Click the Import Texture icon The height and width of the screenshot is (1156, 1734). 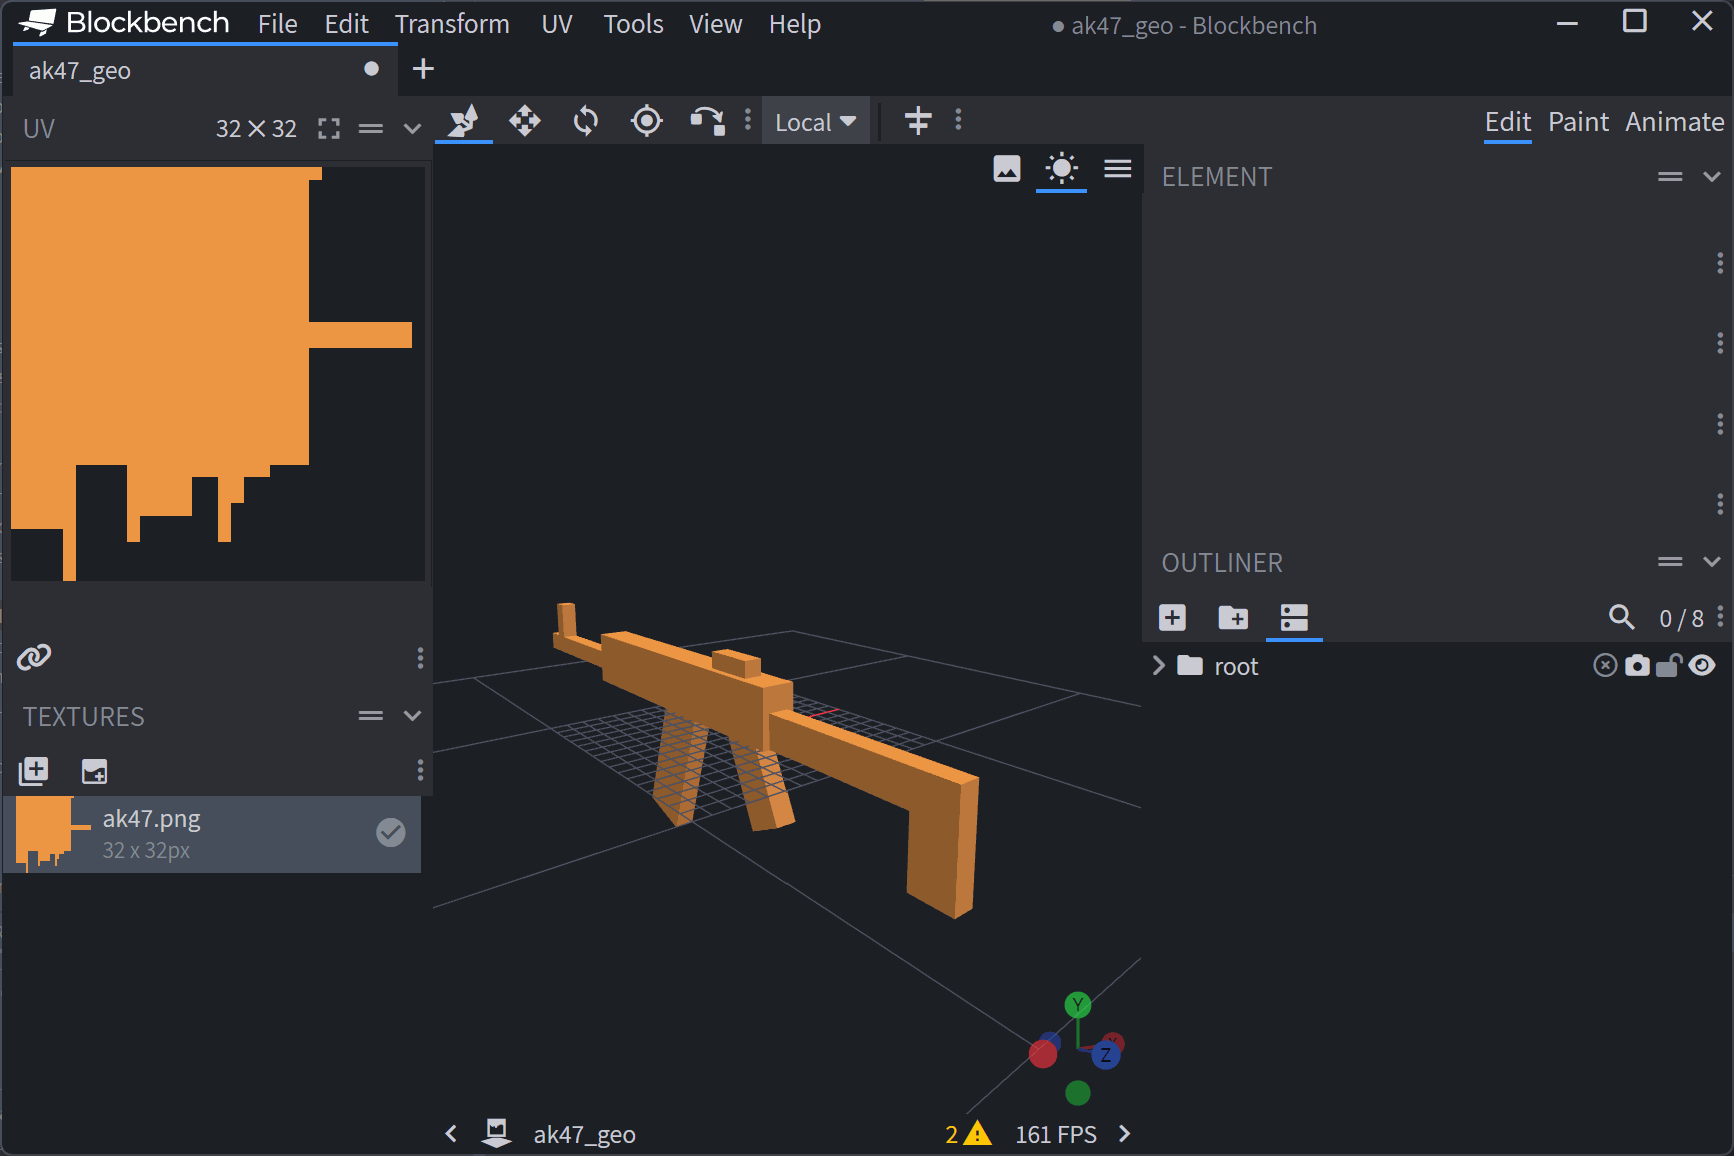point(34,771)
